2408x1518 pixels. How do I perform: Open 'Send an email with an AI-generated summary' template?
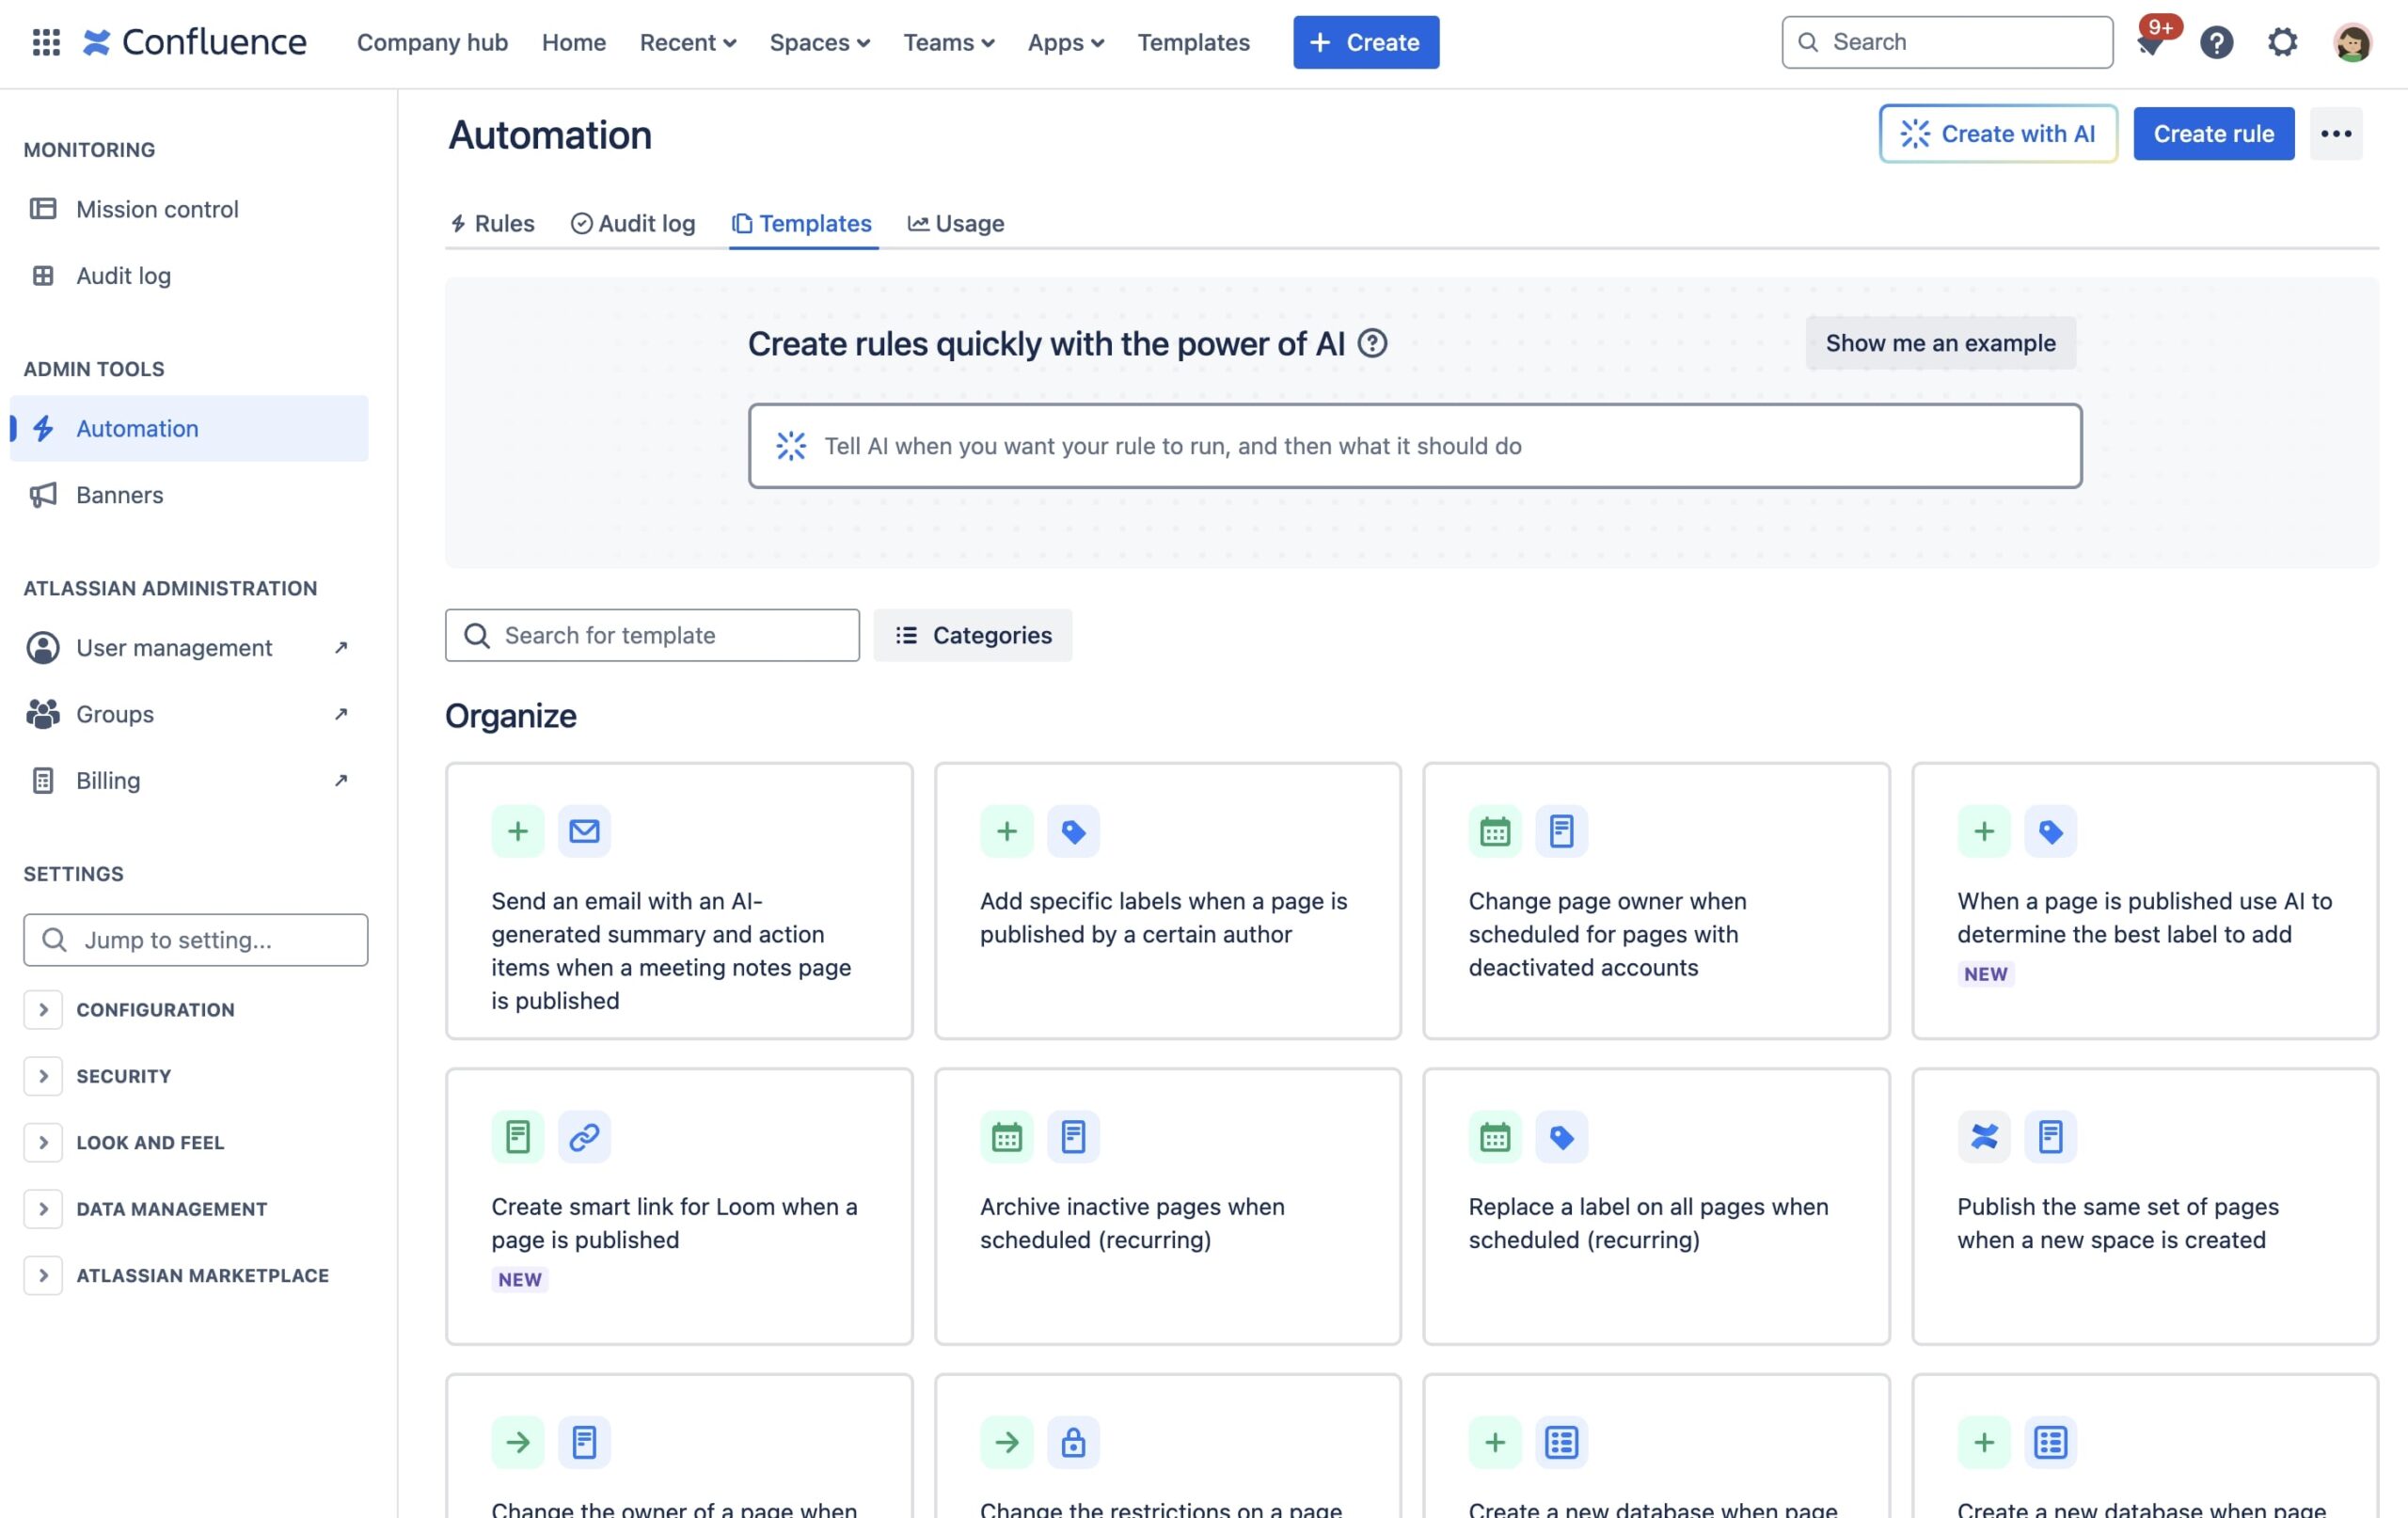click(x=679, y=901)
